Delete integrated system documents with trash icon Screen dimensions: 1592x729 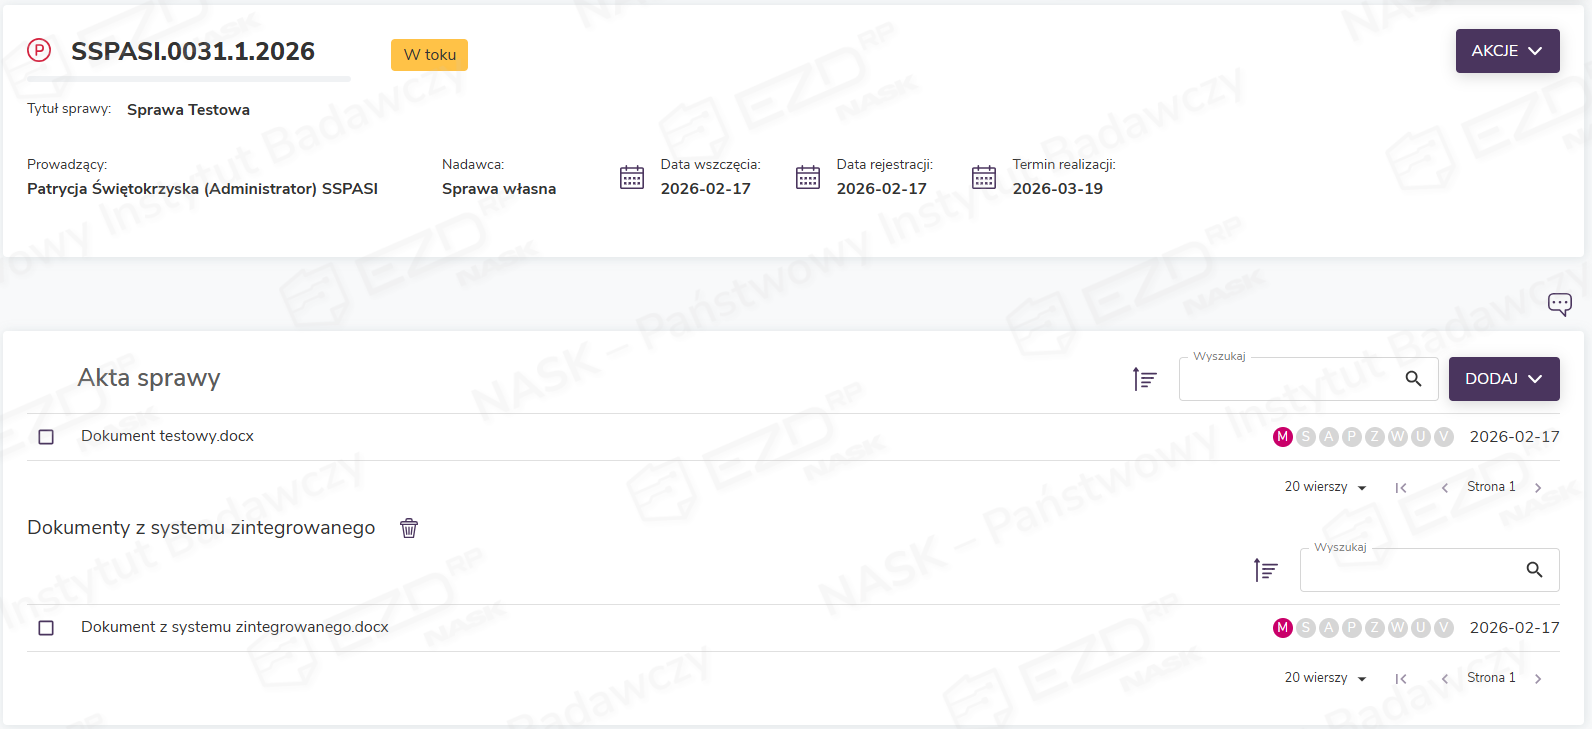click(409, 528)
